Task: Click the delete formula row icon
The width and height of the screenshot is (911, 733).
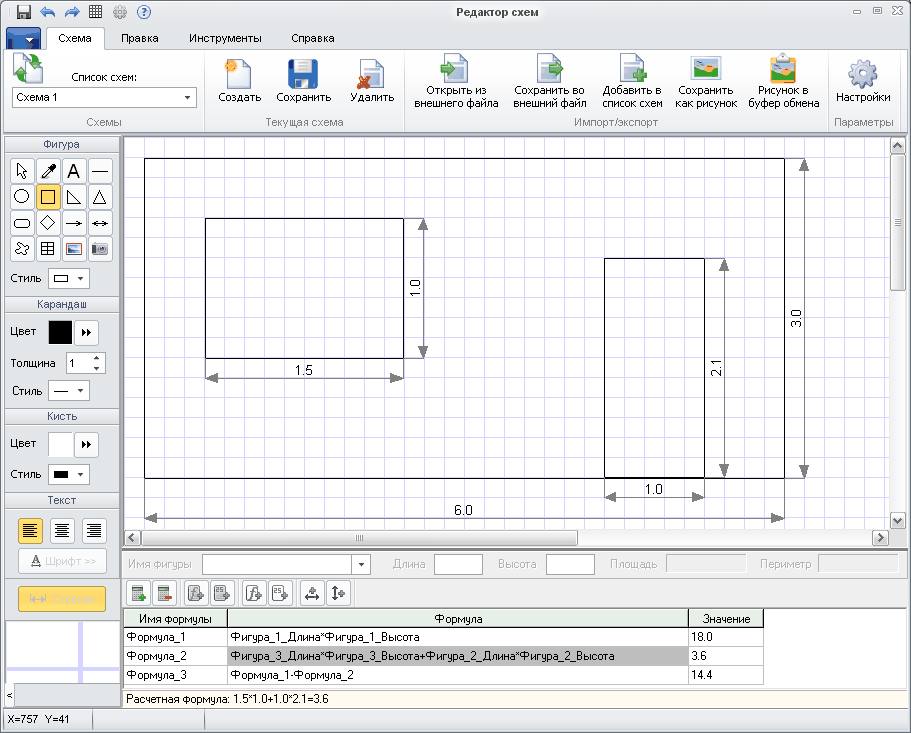Action: pyautogui.click(x=165, y=593)
